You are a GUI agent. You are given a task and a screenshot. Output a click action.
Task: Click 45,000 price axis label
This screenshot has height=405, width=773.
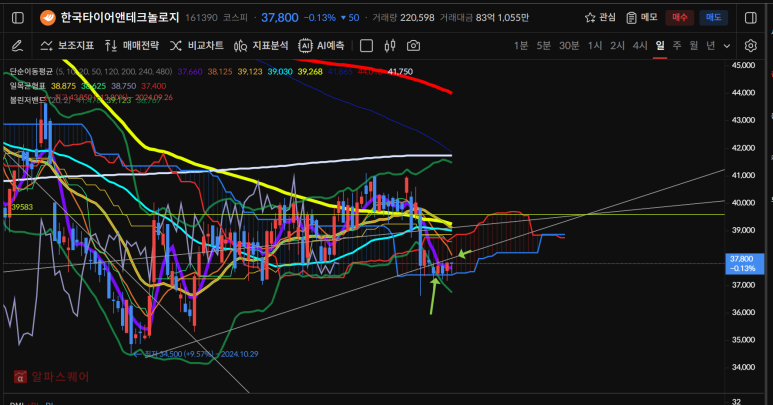tap(743, 65)
